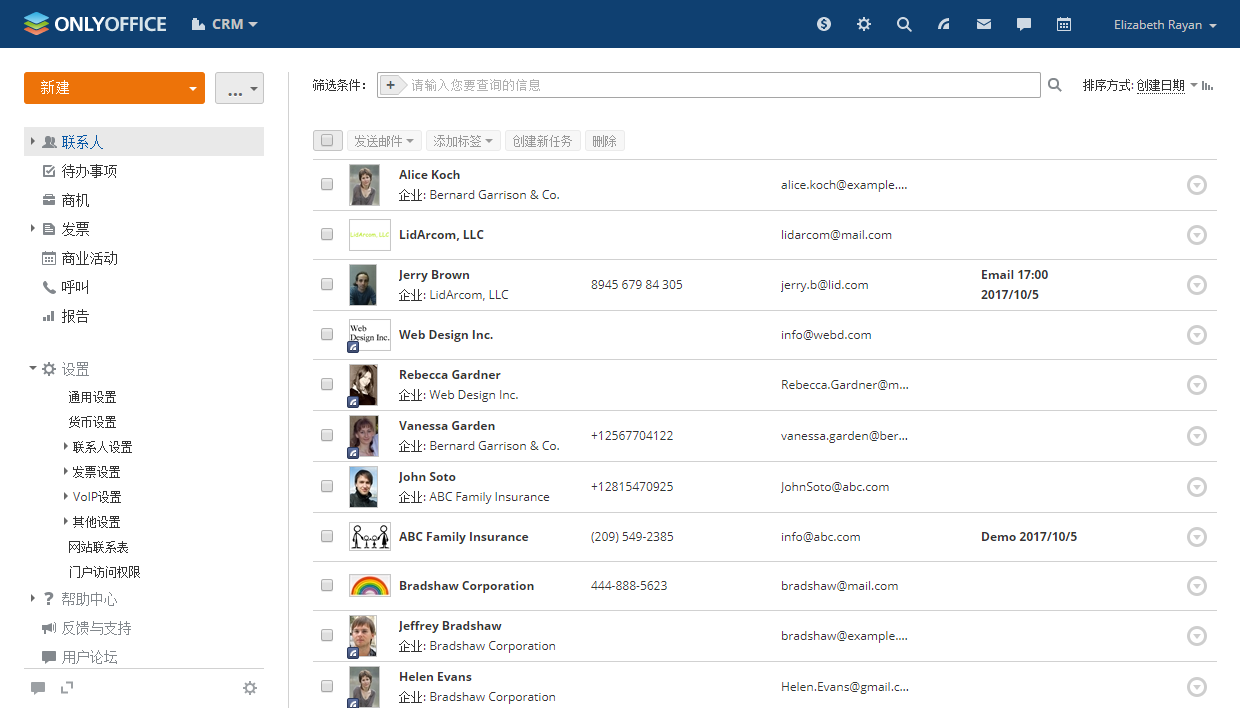The height and width of the screenshot is (708, 1240).
Task: Open the talk chat bubble in header
Action: coord(1024,24)
